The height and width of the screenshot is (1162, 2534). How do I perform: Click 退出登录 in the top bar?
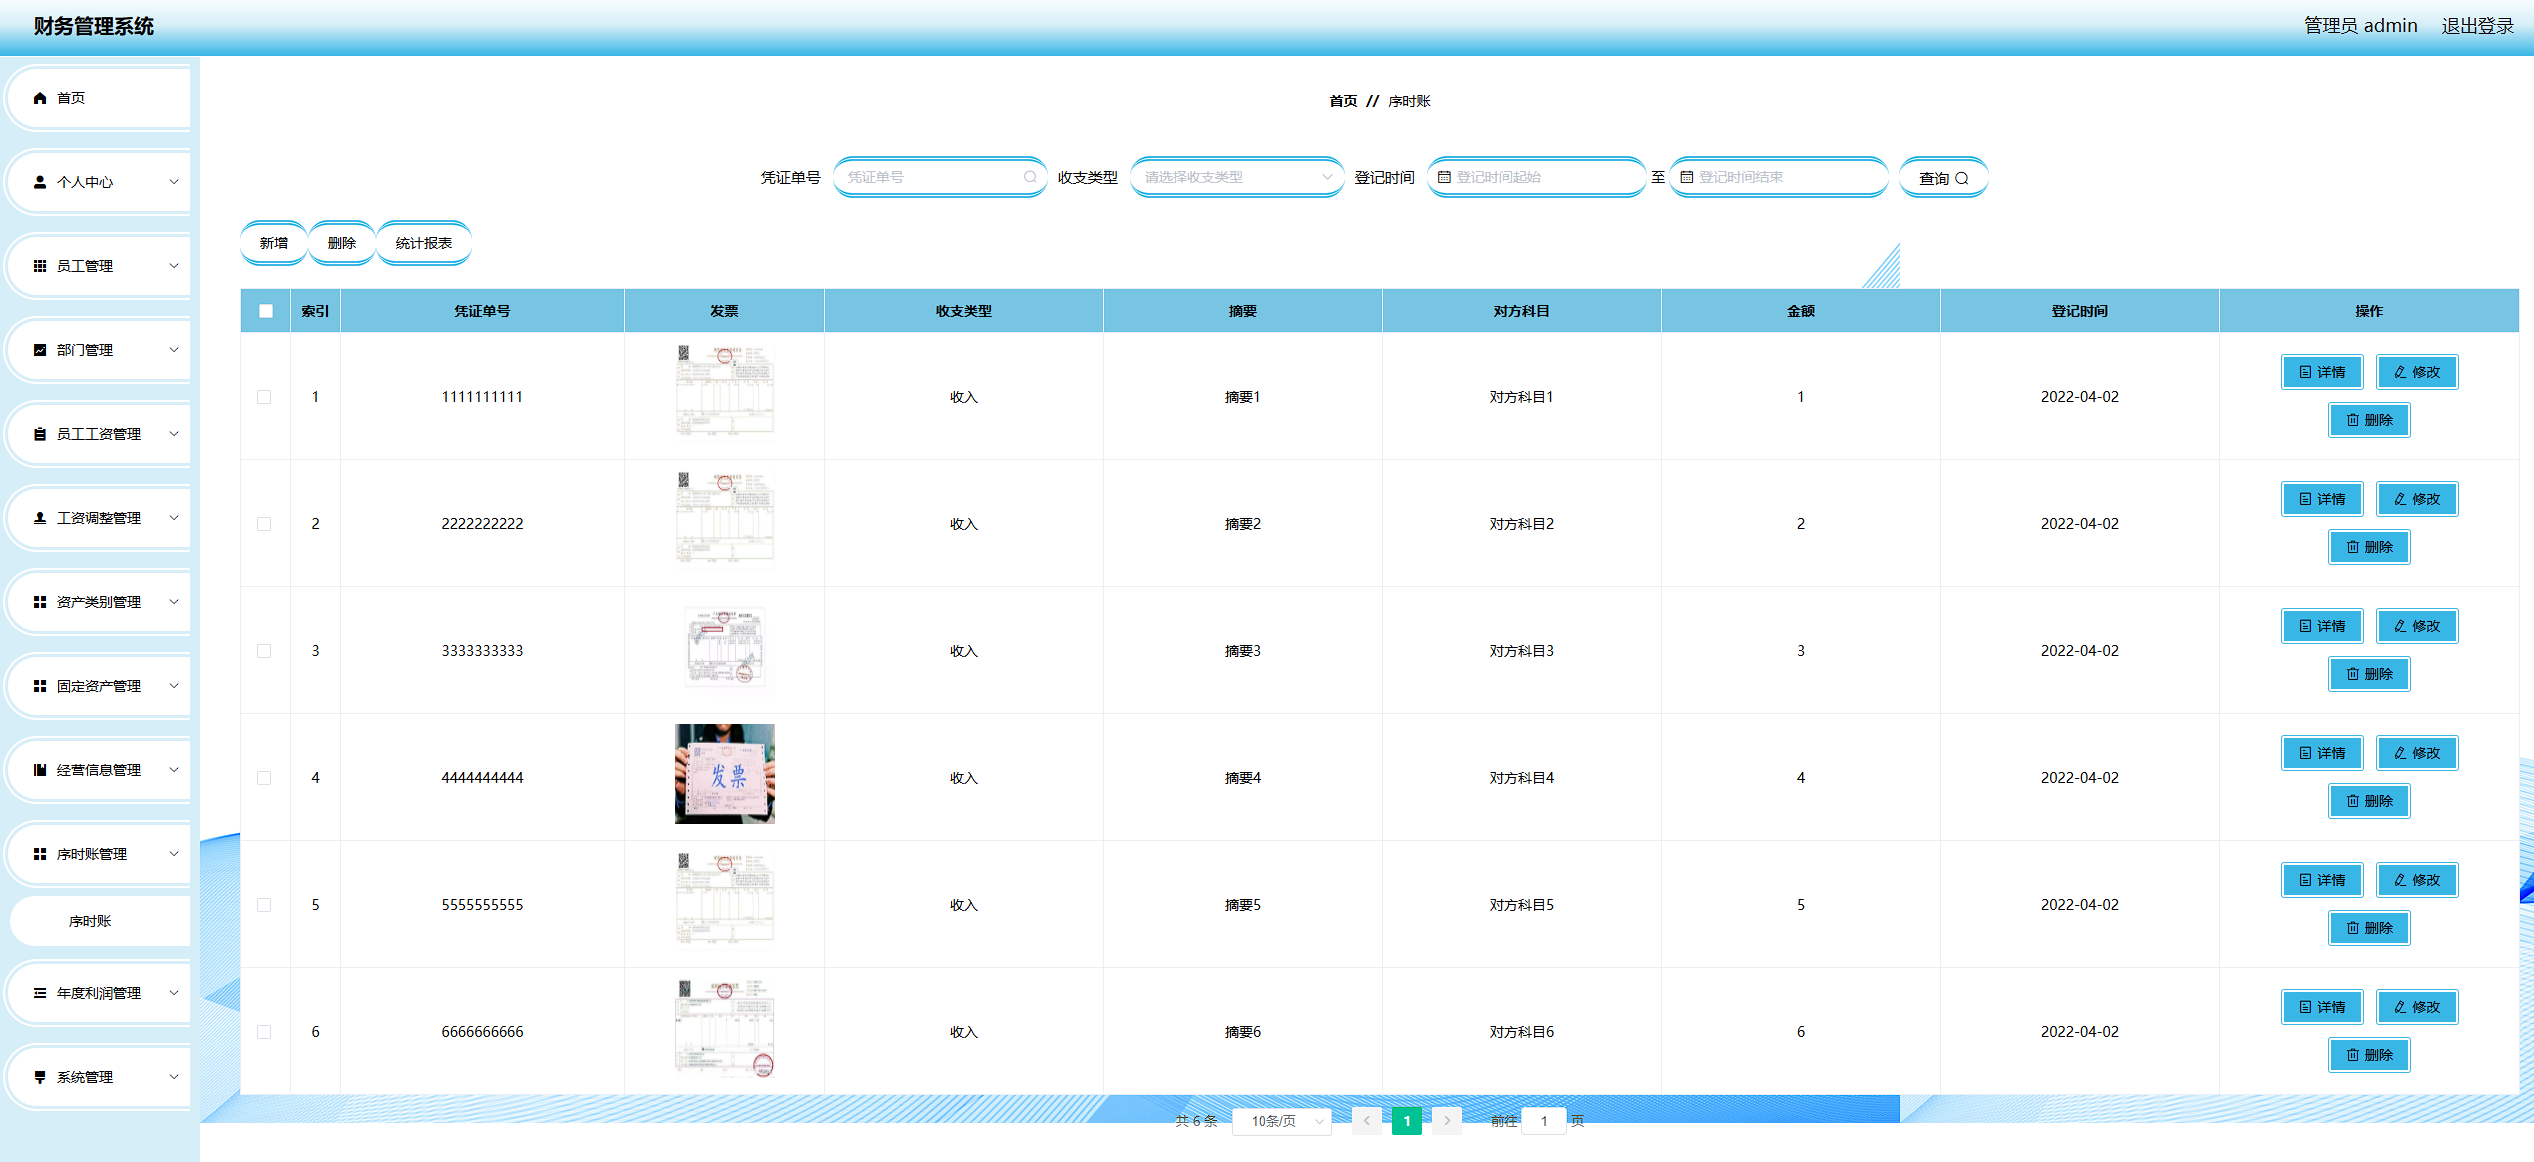click(x=2477, y=26)
